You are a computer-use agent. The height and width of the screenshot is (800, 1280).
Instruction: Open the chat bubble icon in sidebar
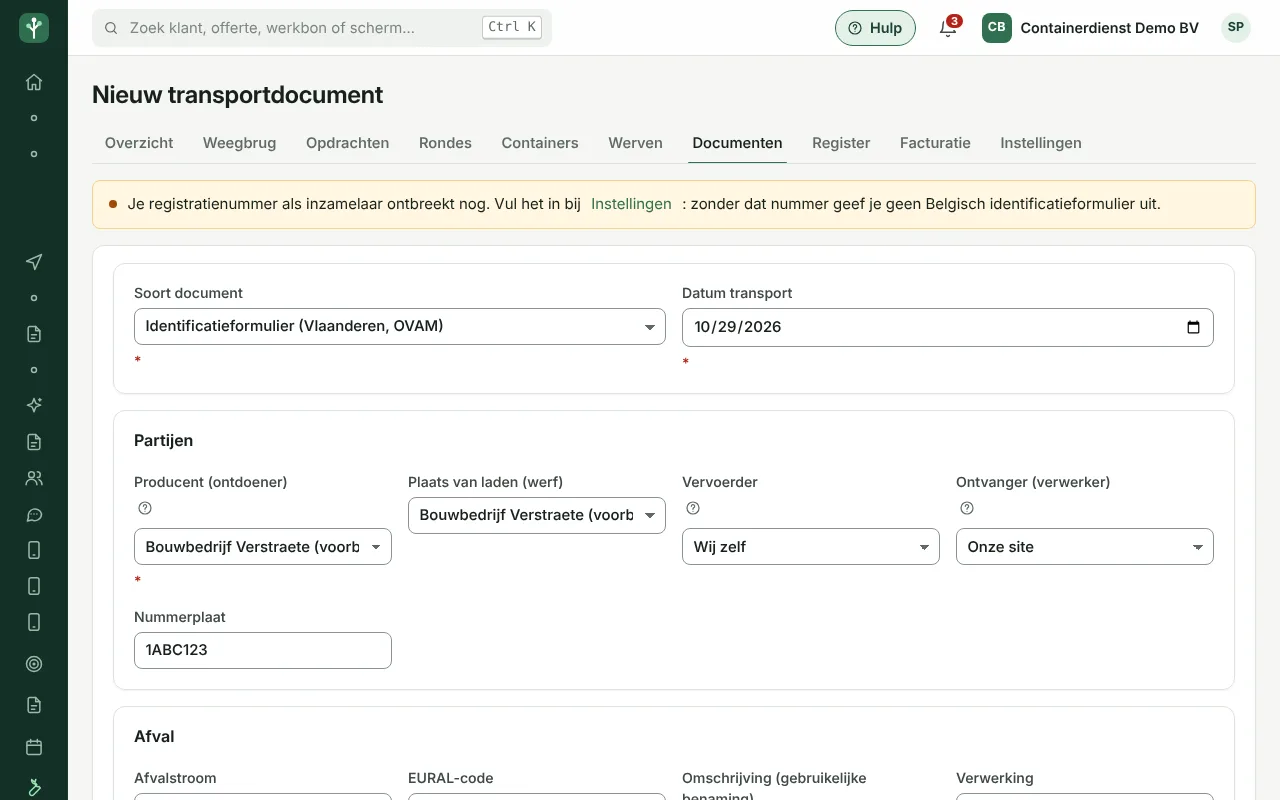point(34,515)
